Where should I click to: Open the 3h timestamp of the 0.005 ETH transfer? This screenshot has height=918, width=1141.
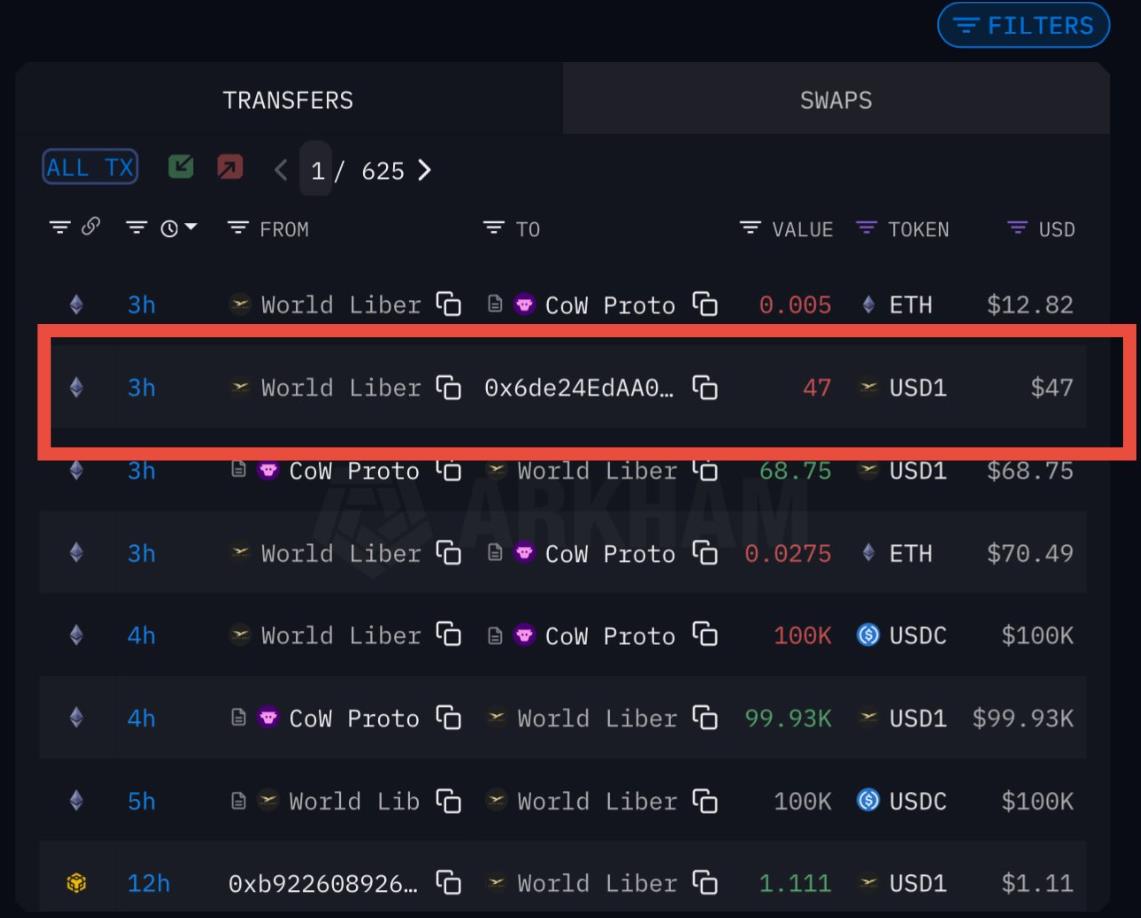[141, 304]
